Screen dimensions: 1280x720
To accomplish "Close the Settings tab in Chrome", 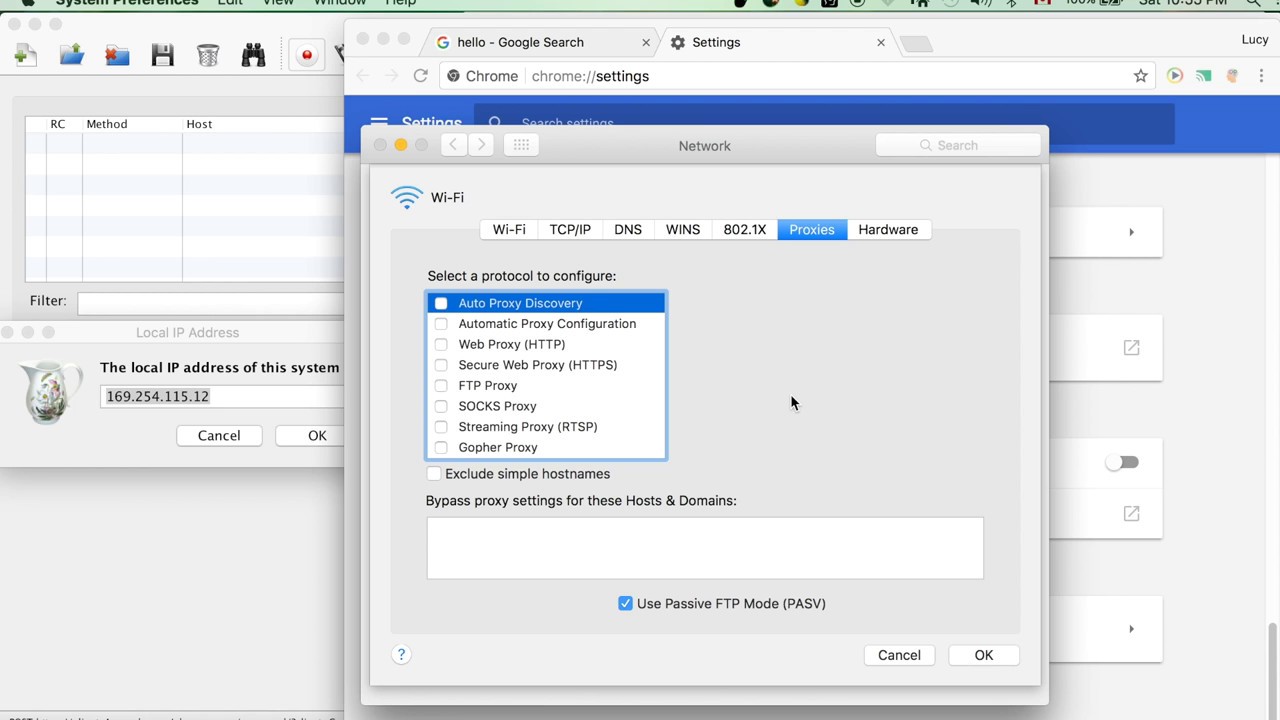I will [880, 42].
